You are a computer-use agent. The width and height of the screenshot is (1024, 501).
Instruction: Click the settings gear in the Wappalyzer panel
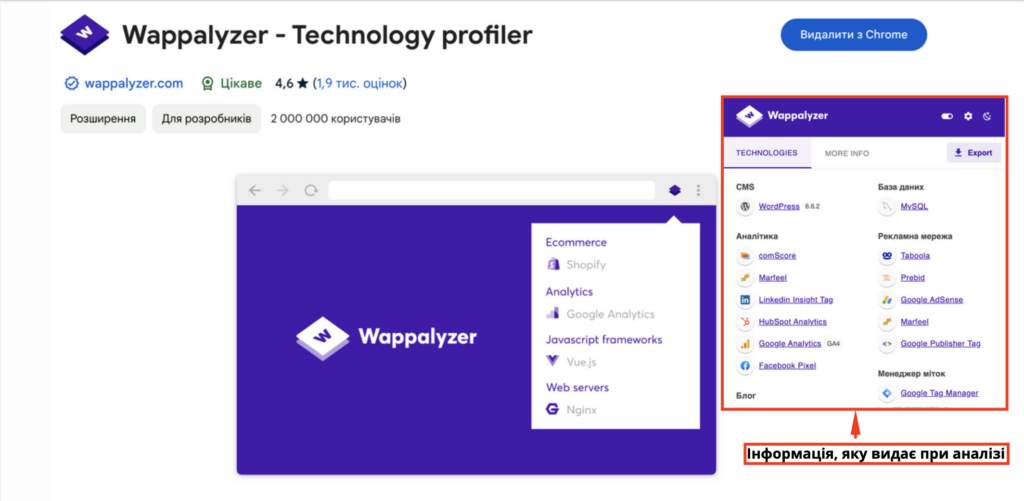pyautogui.click(x=967, y=117)
